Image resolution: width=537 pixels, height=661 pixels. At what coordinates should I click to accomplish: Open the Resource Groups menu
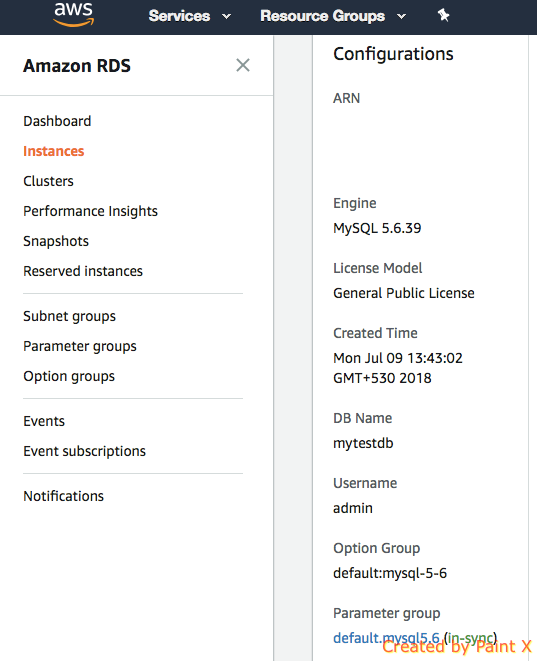click(x=322, y=16)
